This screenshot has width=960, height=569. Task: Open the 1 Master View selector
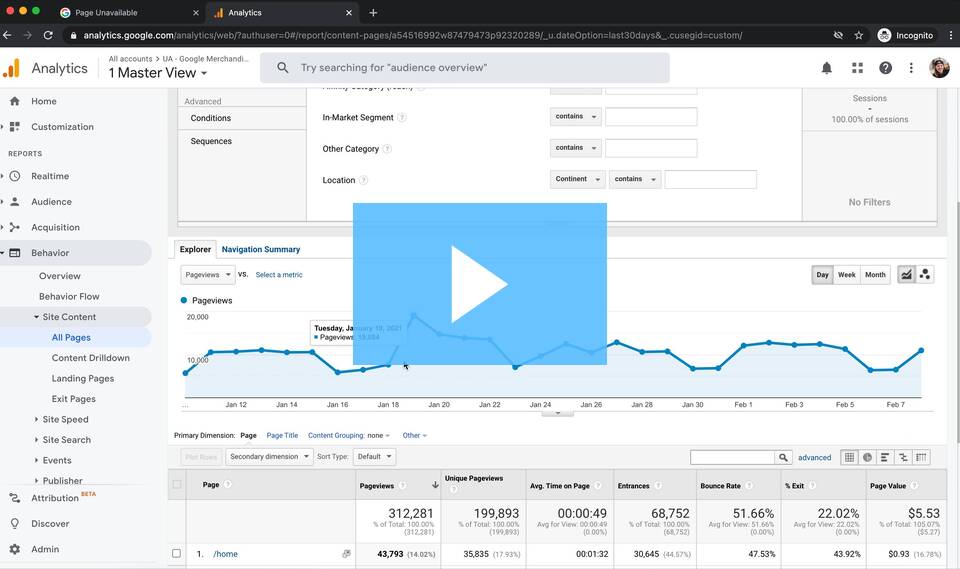pyautogui.click(x=158, y=73)
